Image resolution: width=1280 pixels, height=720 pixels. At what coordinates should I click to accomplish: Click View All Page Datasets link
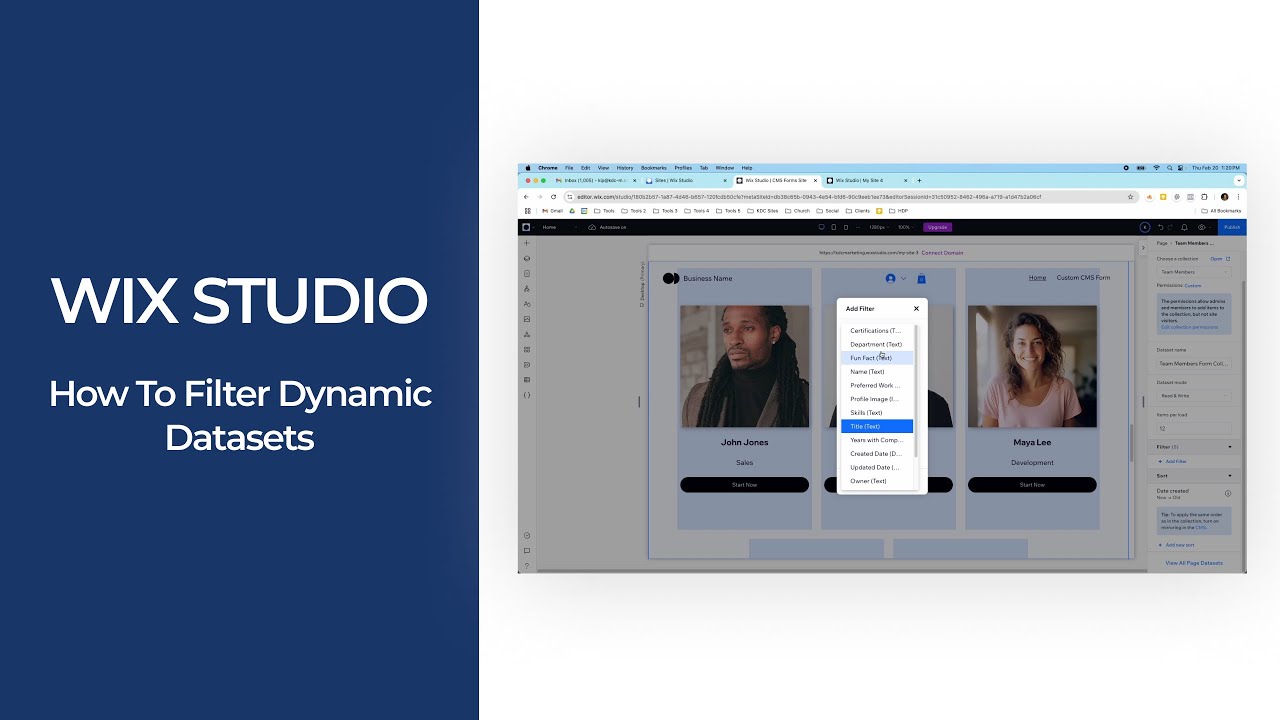click(x=1194, y=563)
